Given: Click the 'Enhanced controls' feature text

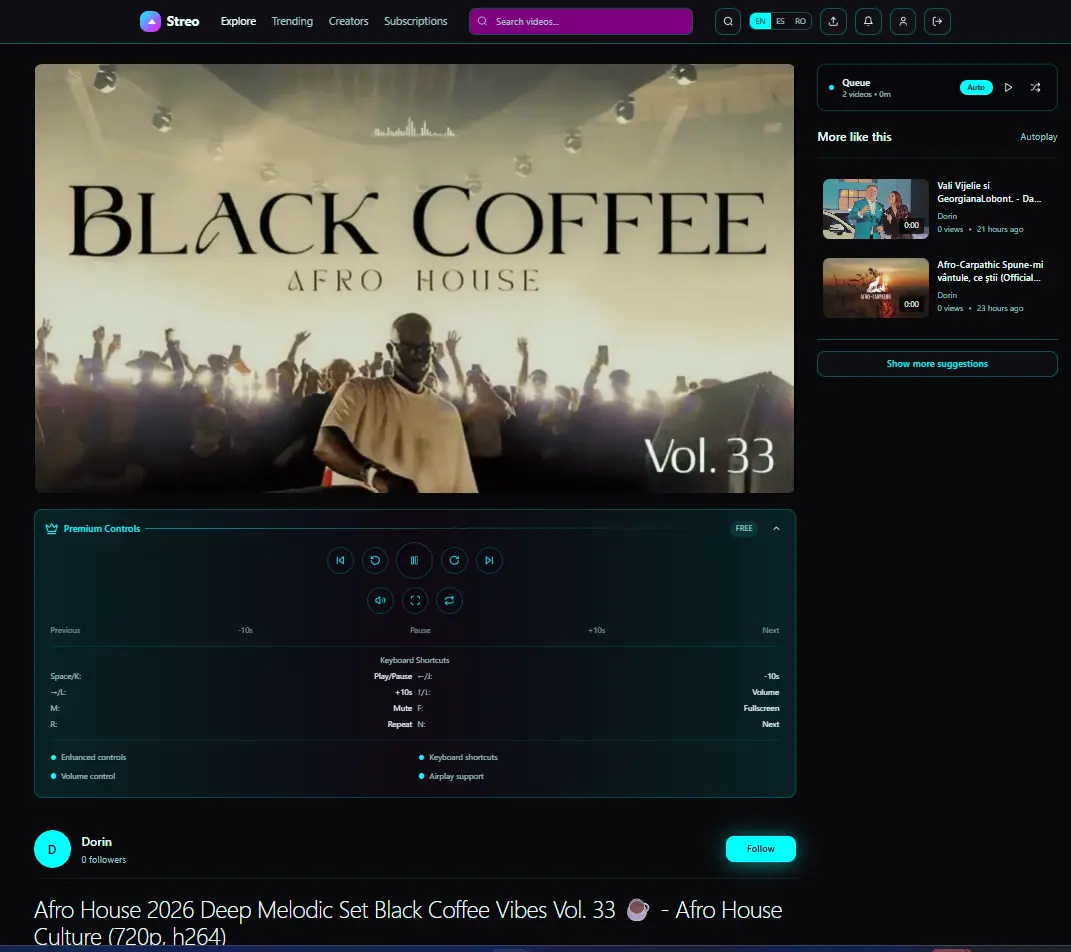Looking at the screenshot, I should click(94, 757).
